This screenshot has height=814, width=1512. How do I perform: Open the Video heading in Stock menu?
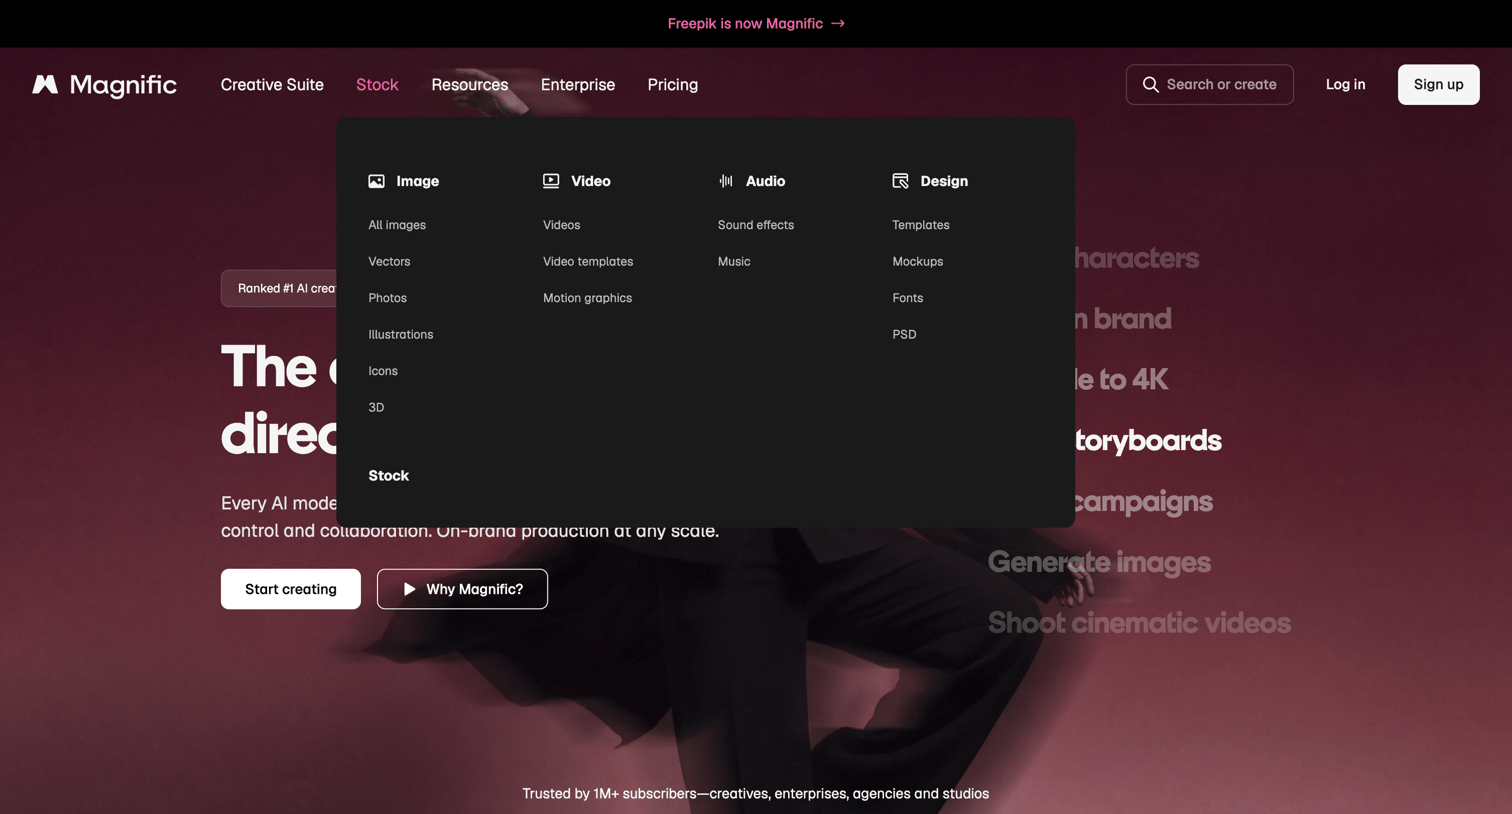pyautogui.click(x=591, y=181)
